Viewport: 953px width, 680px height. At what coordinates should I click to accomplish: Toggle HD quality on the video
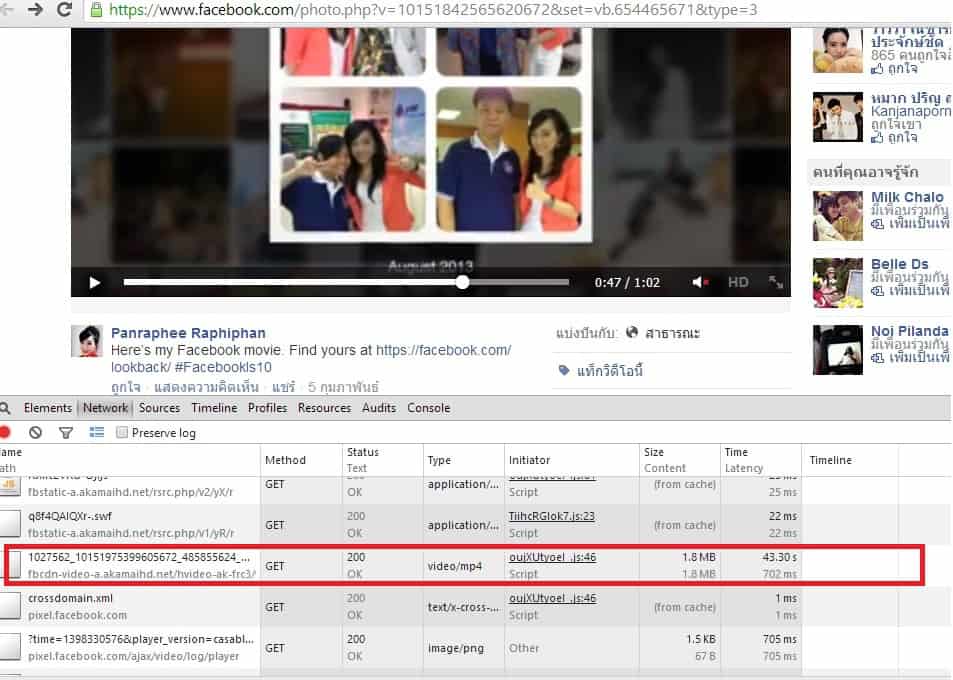coord(738,283)
